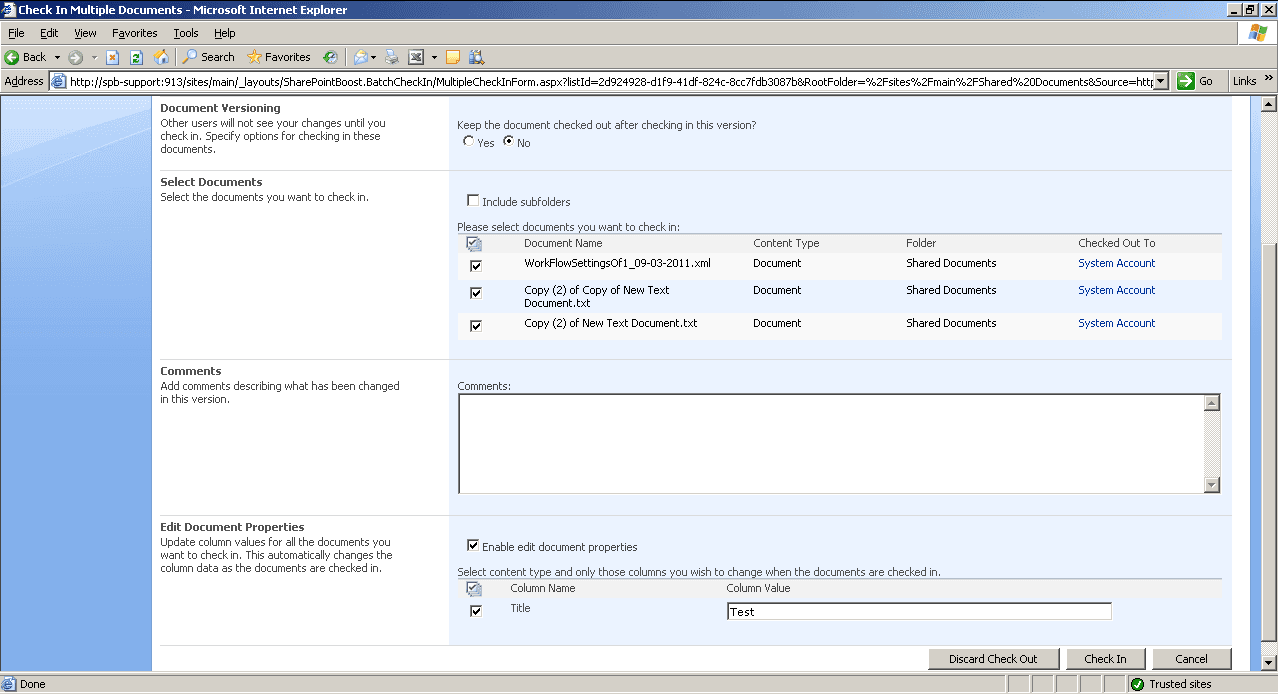Viewport: 1278px width, 695px height.
Task: Click the select-all icon above documents list
Action: pos(474,243)
